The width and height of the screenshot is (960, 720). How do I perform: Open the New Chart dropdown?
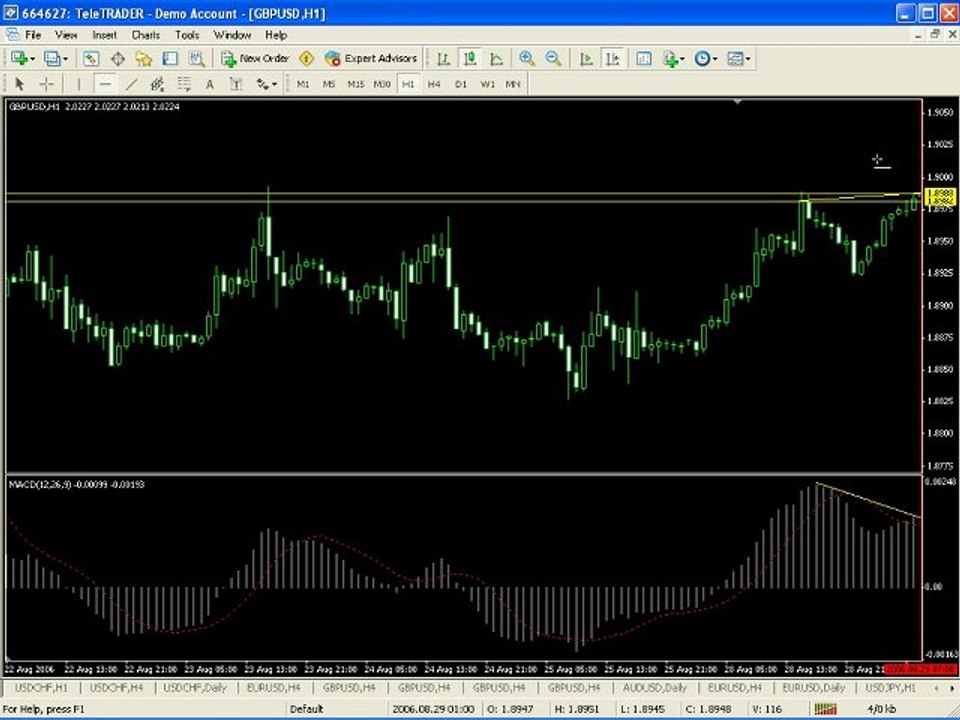tap(23, 59)
